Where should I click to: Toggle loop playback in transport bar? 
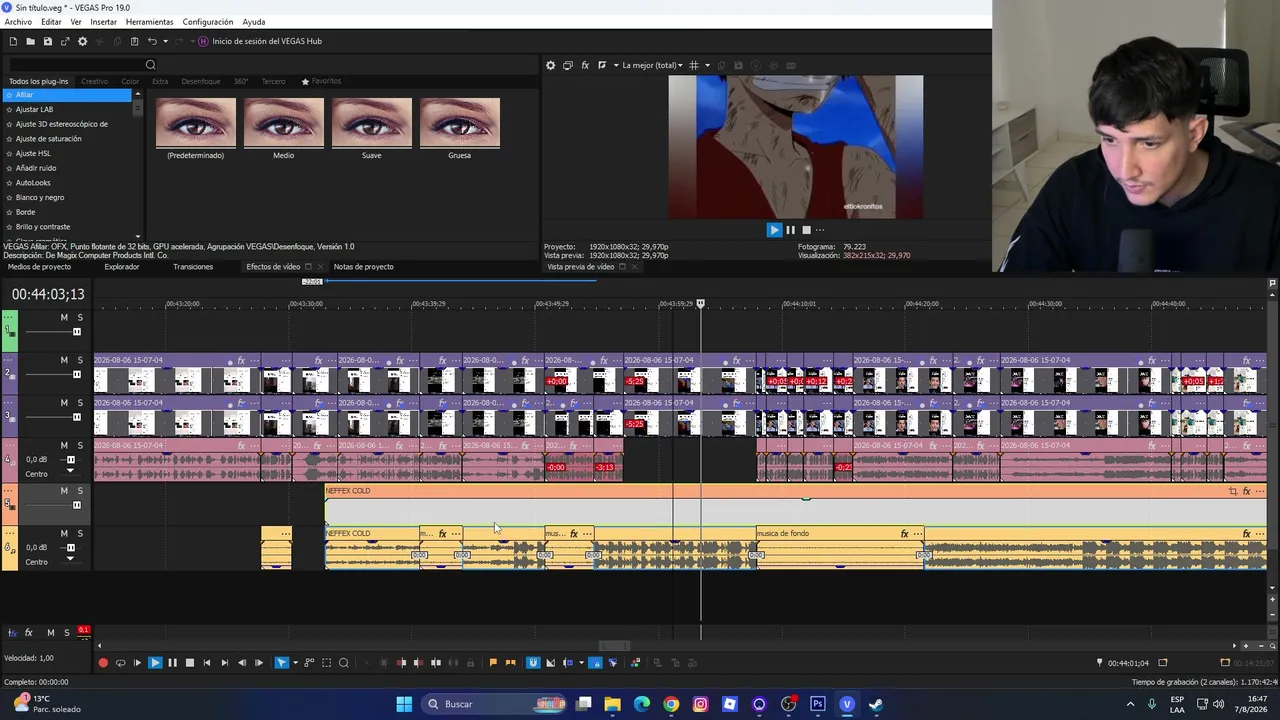click(x=121, y=663)
